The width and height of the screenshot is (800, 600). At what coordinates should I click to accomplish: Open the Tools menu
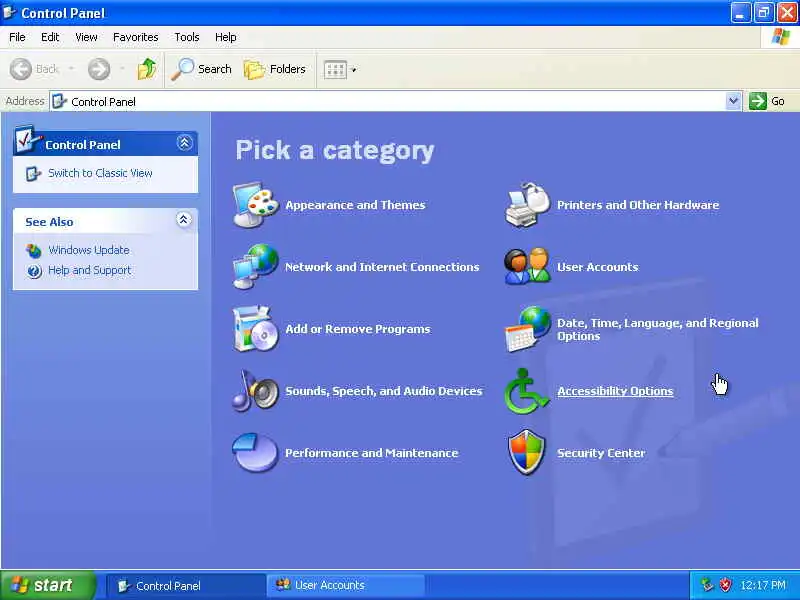(x=187, y=37)
